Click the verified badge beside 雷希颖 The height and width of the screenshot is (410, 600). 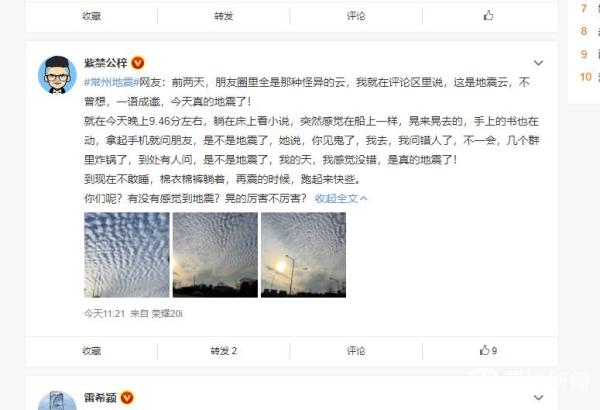127,397
